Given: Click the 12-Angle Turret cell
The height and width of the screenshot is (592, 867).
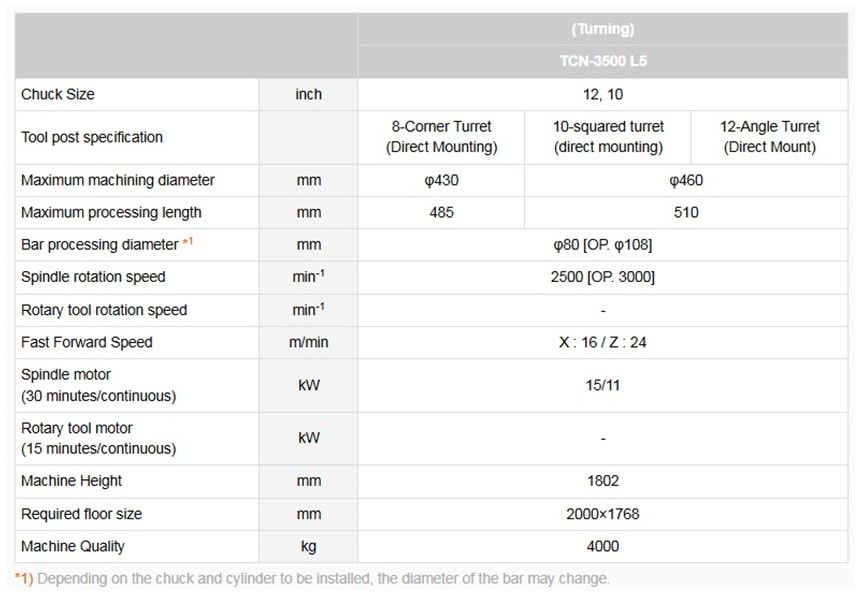Looking at the screenshot, I should tap(769, 137).
